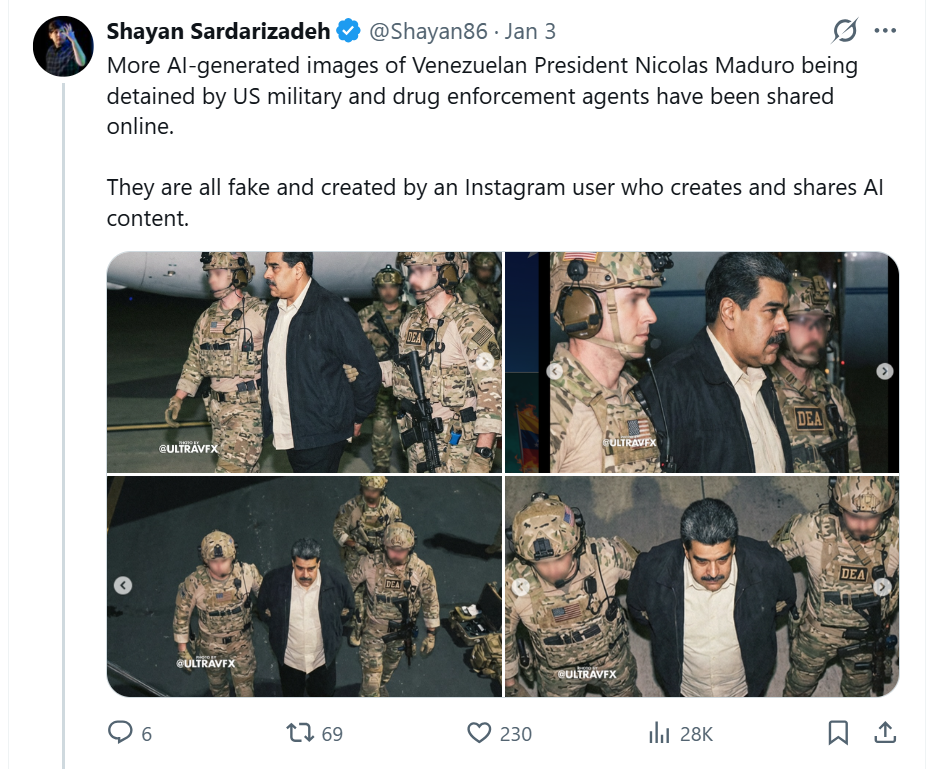Open Shayan Sardarizadeh display name link

point(218,32)
